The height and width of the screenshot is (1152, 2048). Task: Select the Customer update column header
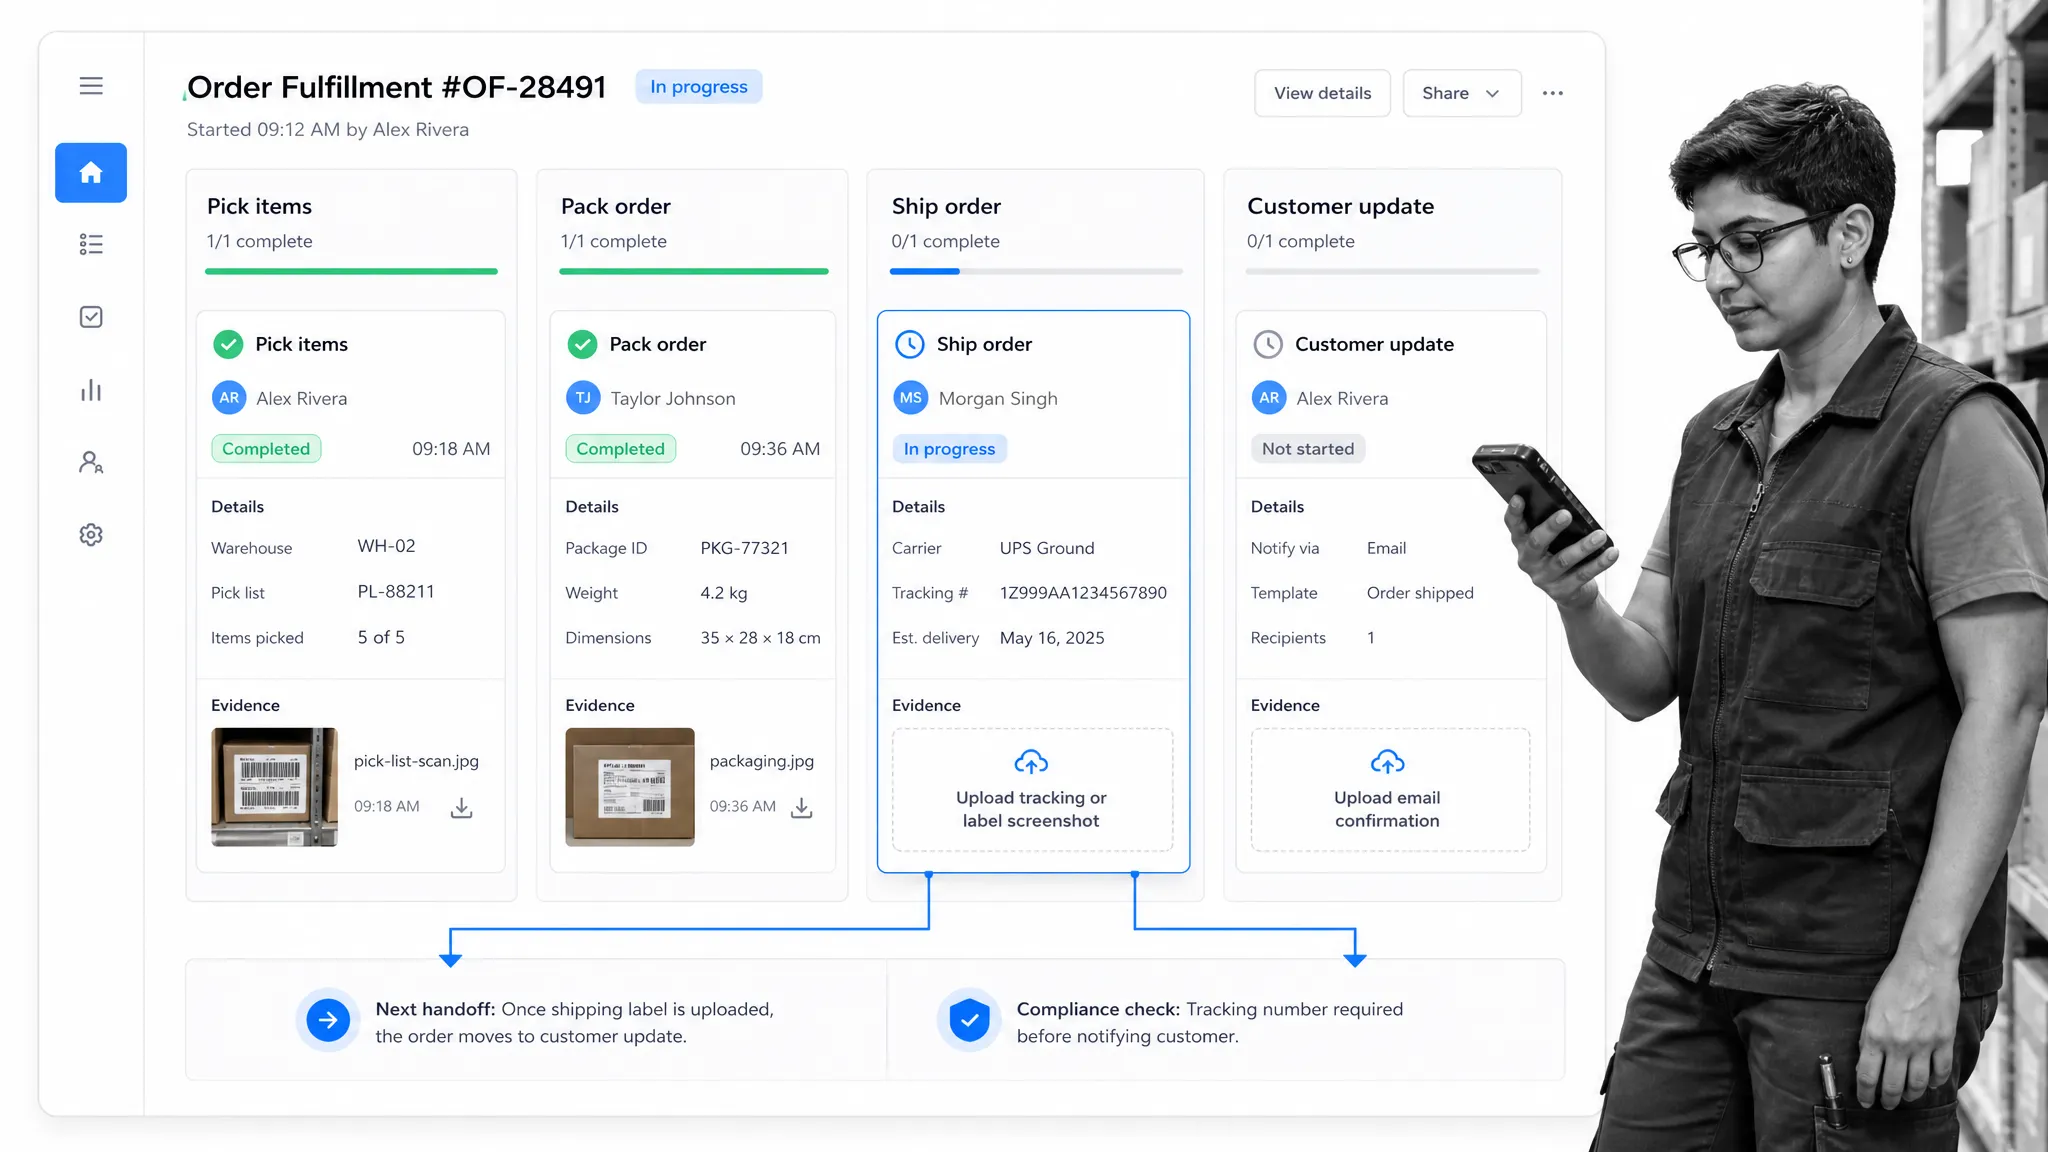(1340, 206)
